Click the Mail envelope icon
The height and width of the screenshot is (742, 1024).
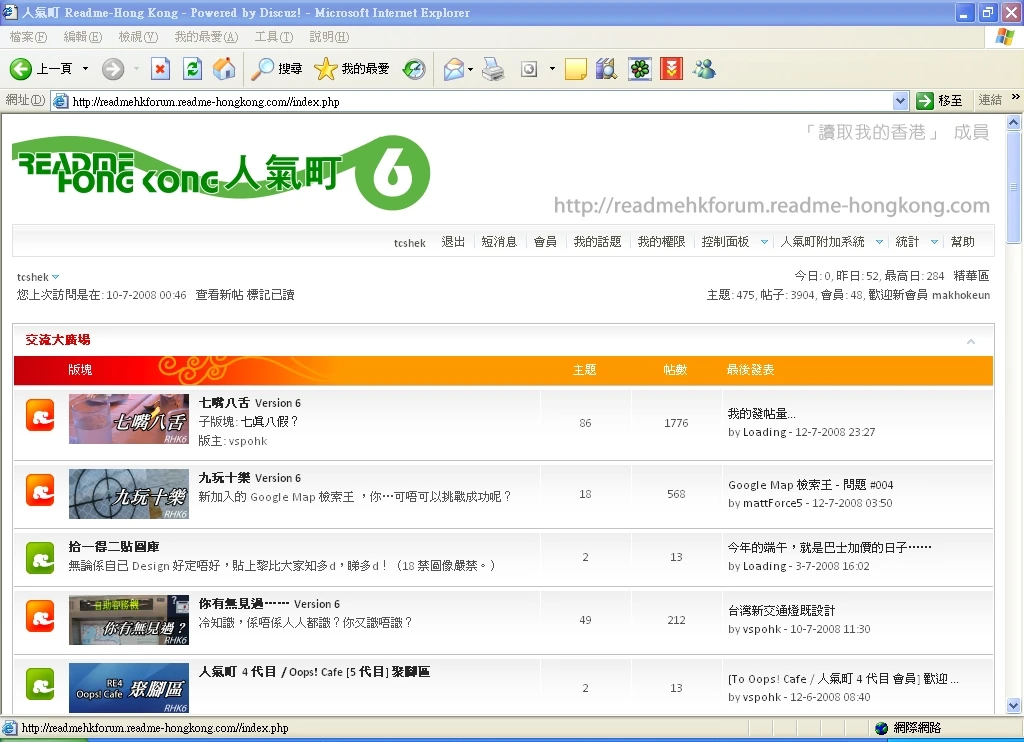[453, 69]
